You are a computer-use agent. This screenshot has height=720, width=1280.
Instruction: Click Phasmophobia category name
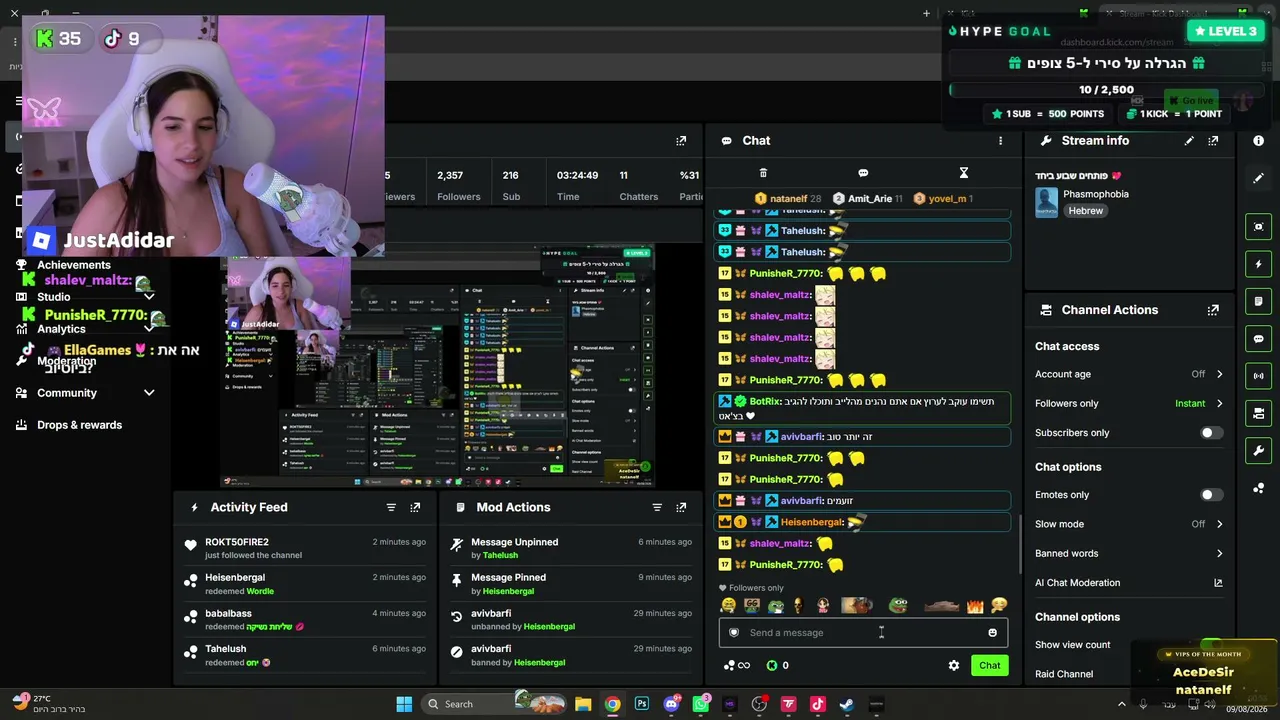tap(1096, 194)
